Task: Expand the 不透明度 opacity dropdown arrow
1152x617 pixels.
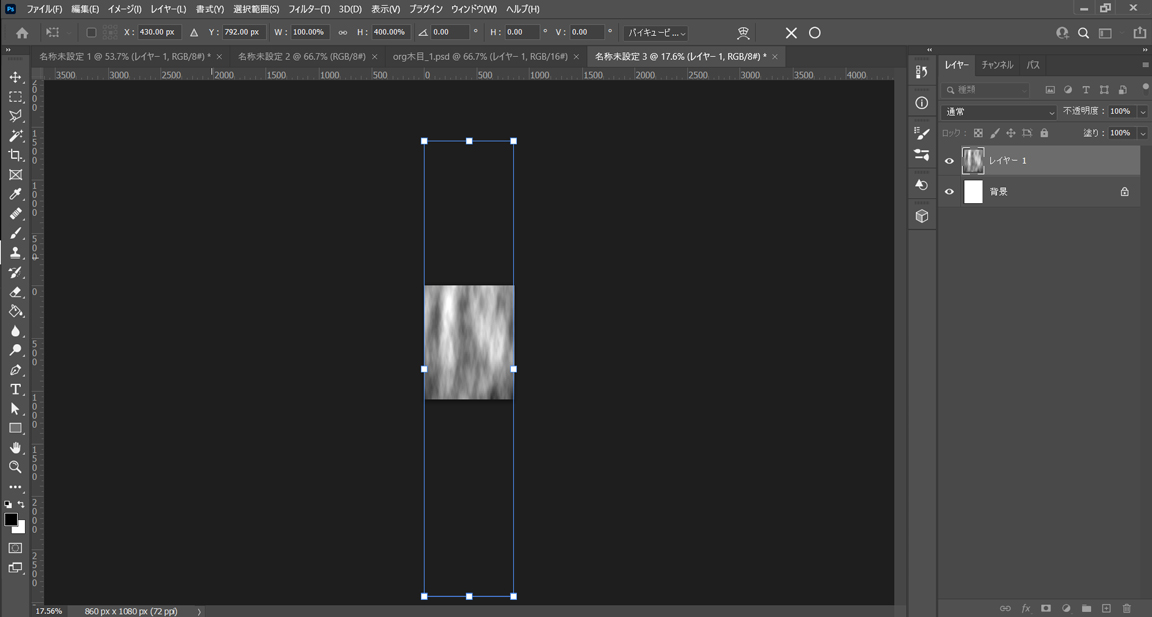Action: (x=1143, y=112)
